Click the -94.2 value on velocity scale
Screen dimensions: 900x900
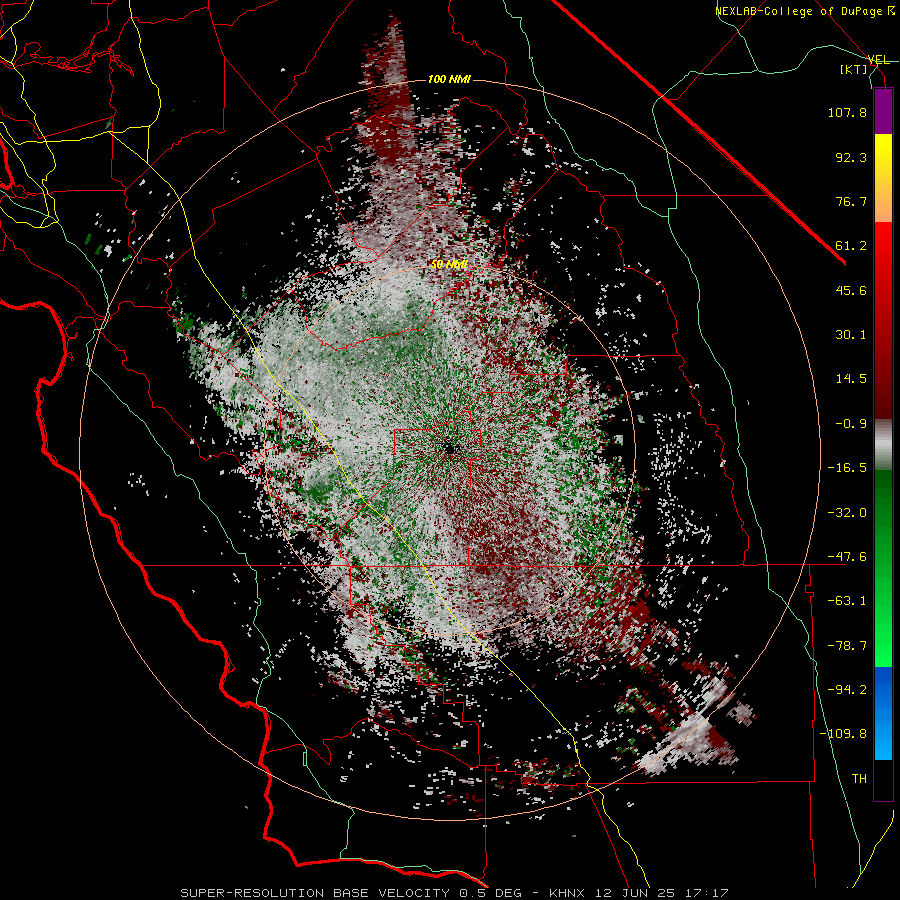pos(847,690)
